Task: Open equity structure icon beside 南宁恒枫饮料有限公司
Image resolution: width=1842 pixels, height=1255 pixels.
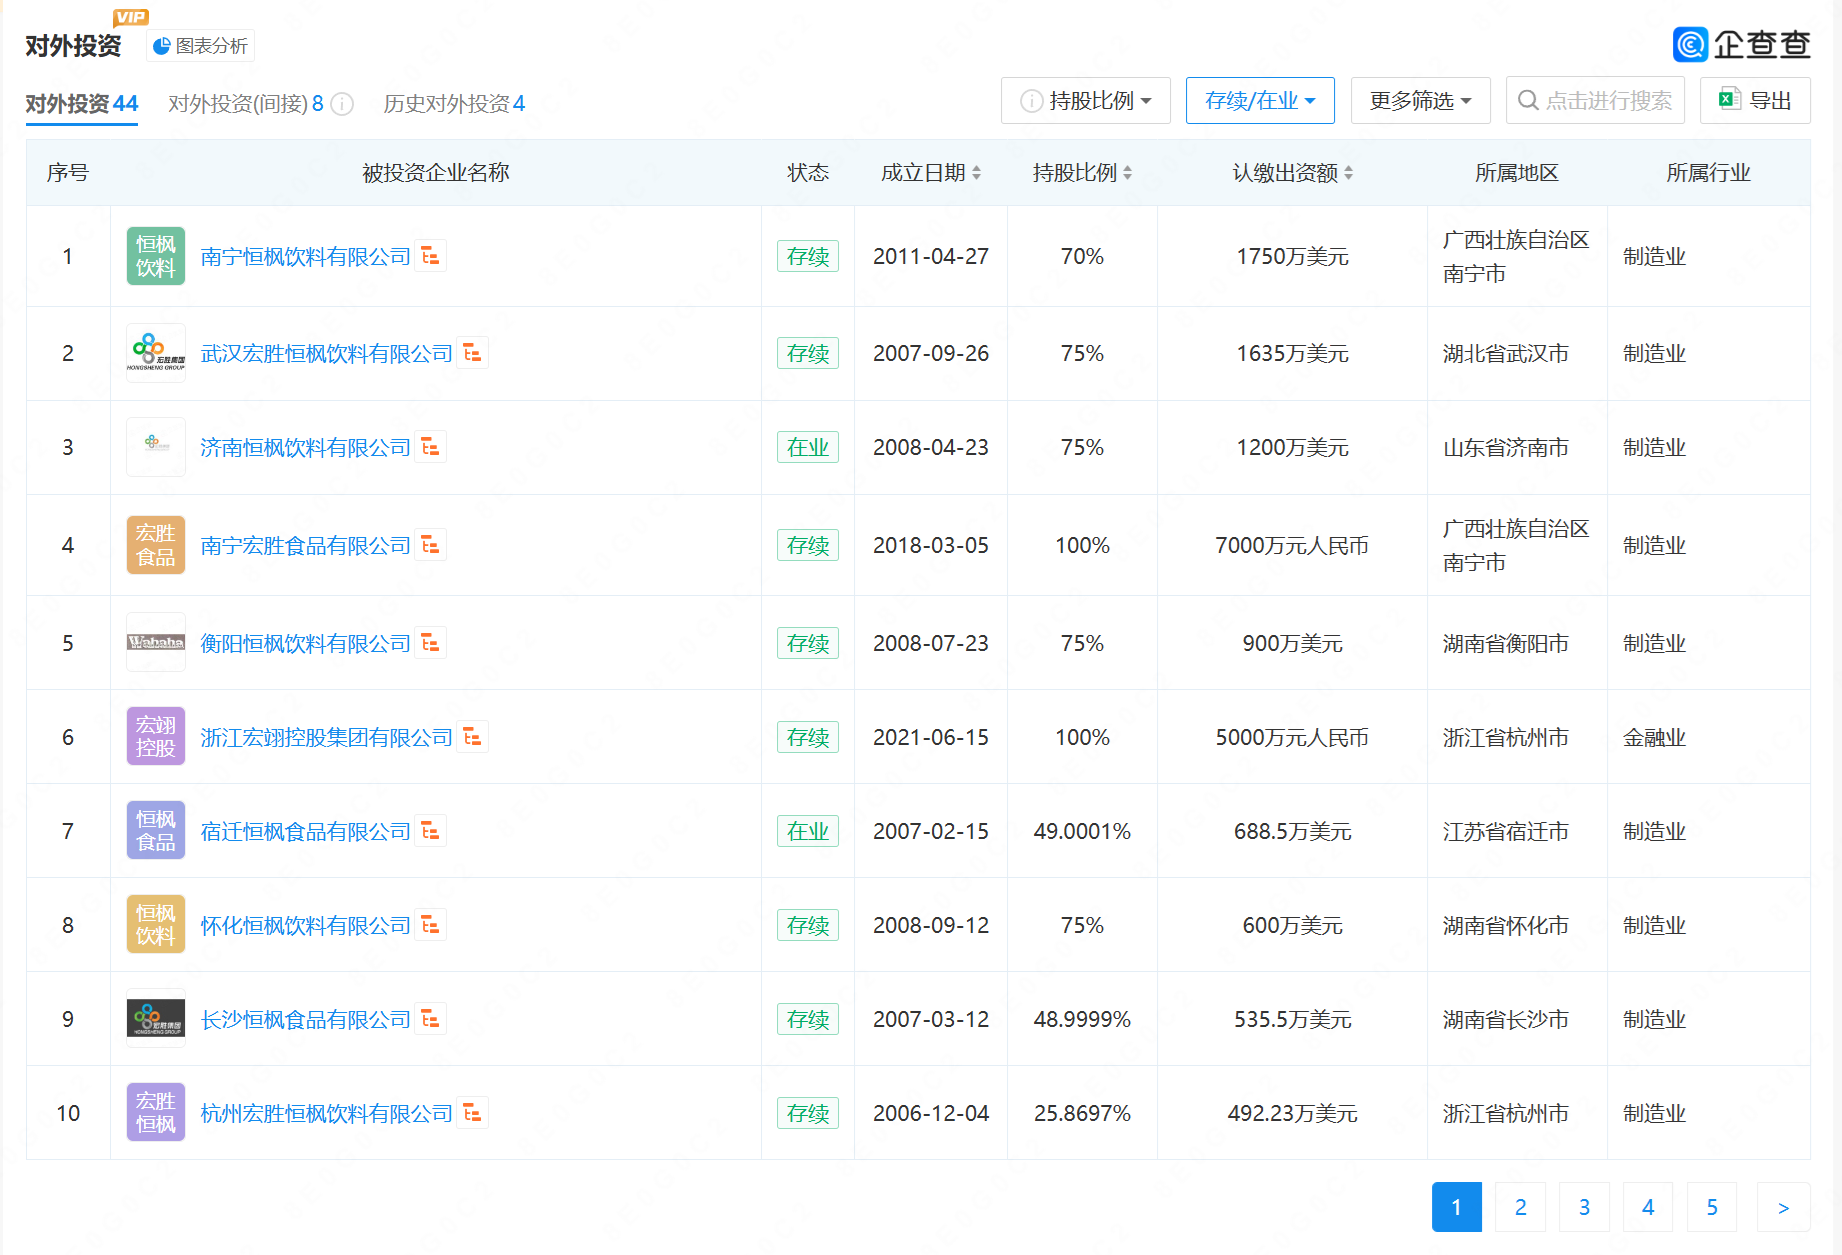Action: [431, 256]
